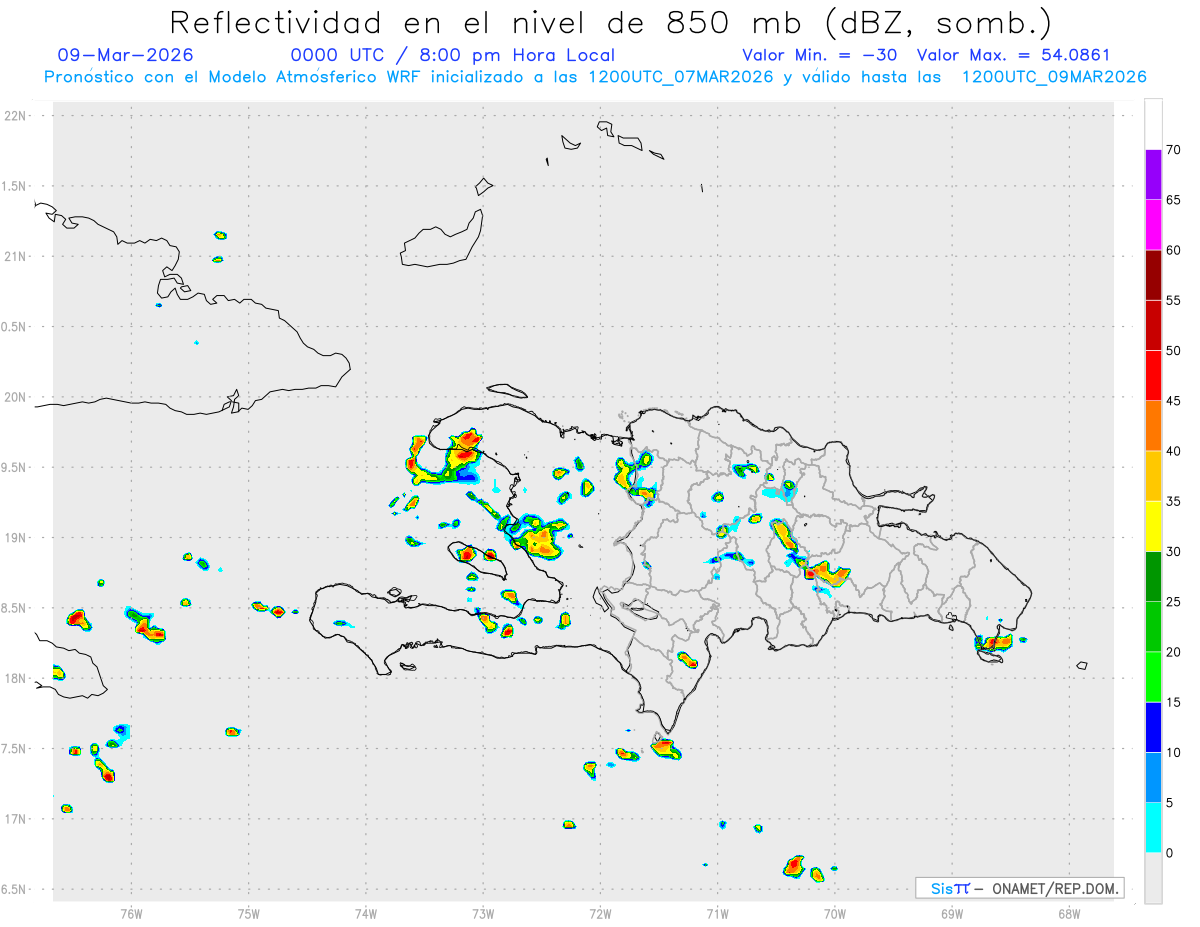Click the color scale label "45"
This screenshot has height=927, width=1200.
(1173, 401)
